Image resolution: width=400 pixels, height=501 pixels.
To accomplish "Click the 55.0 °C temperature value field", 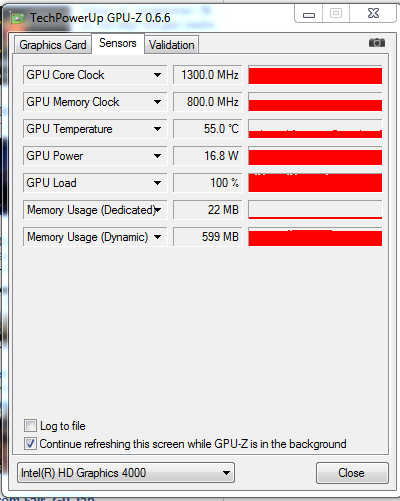I will click(x=207, y=129).
